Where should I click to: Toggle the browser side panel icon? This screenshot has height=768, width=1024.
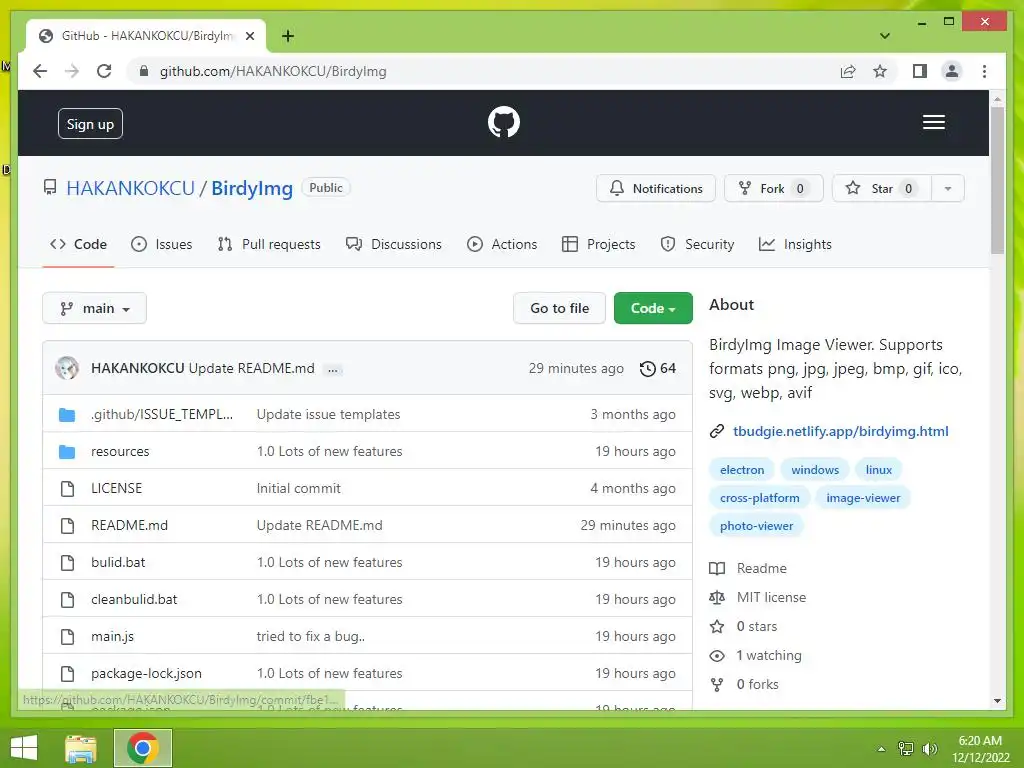click(x=920, y=71)
